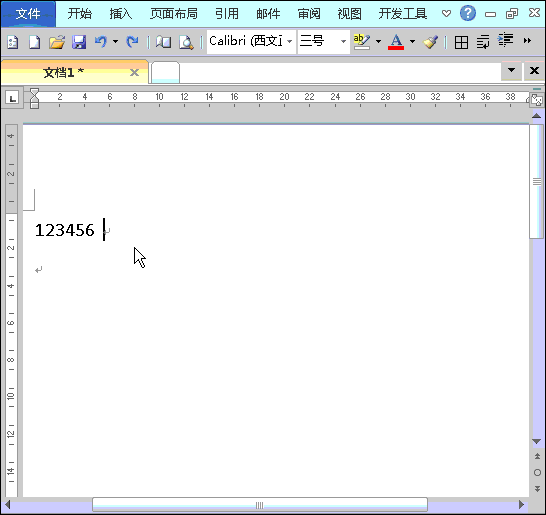
Task: Save the document with the floppy disk icon
Action: 79,42
